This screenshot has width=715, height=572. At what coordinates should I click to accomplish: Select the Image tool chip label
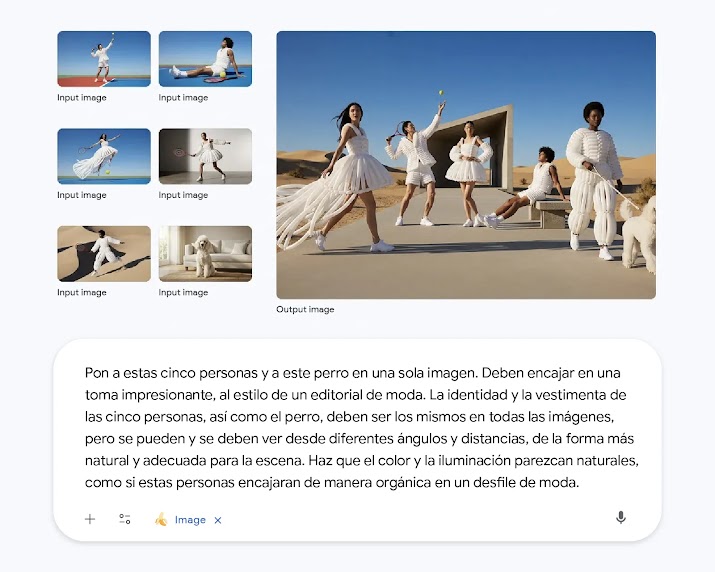pyautogui.click(x=190, y=520)
